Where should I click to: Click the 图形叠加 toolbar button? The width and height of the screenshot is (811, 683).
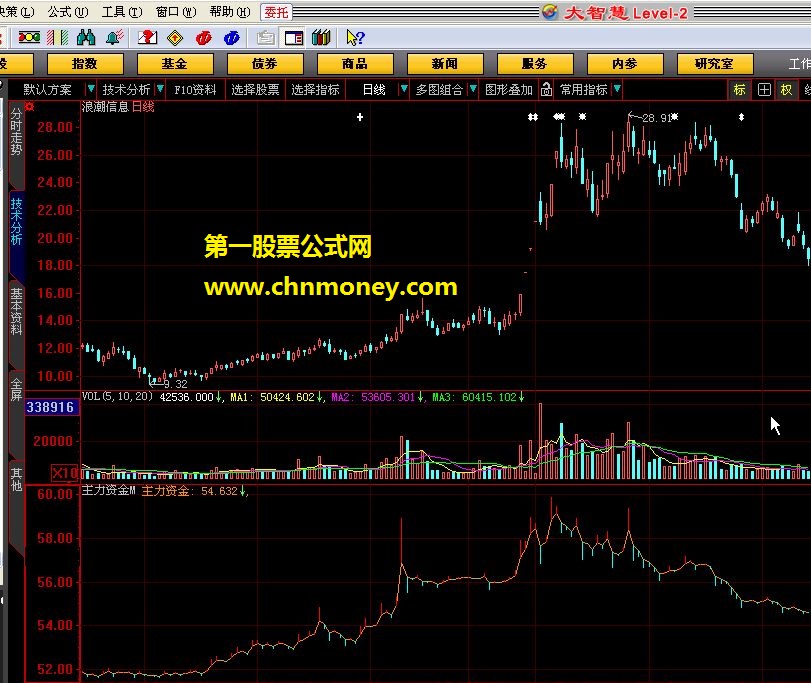pyautogui.click(x=509, y=89)
